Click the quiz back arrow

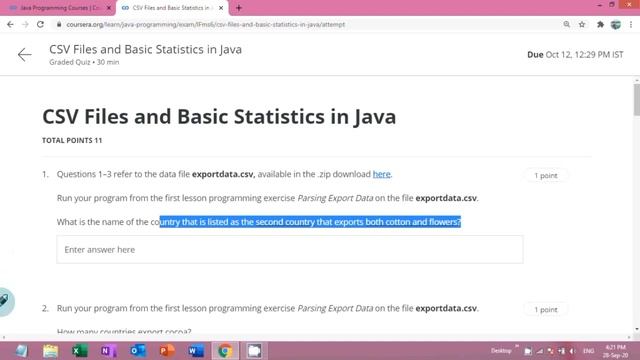(x=24, y=55)
